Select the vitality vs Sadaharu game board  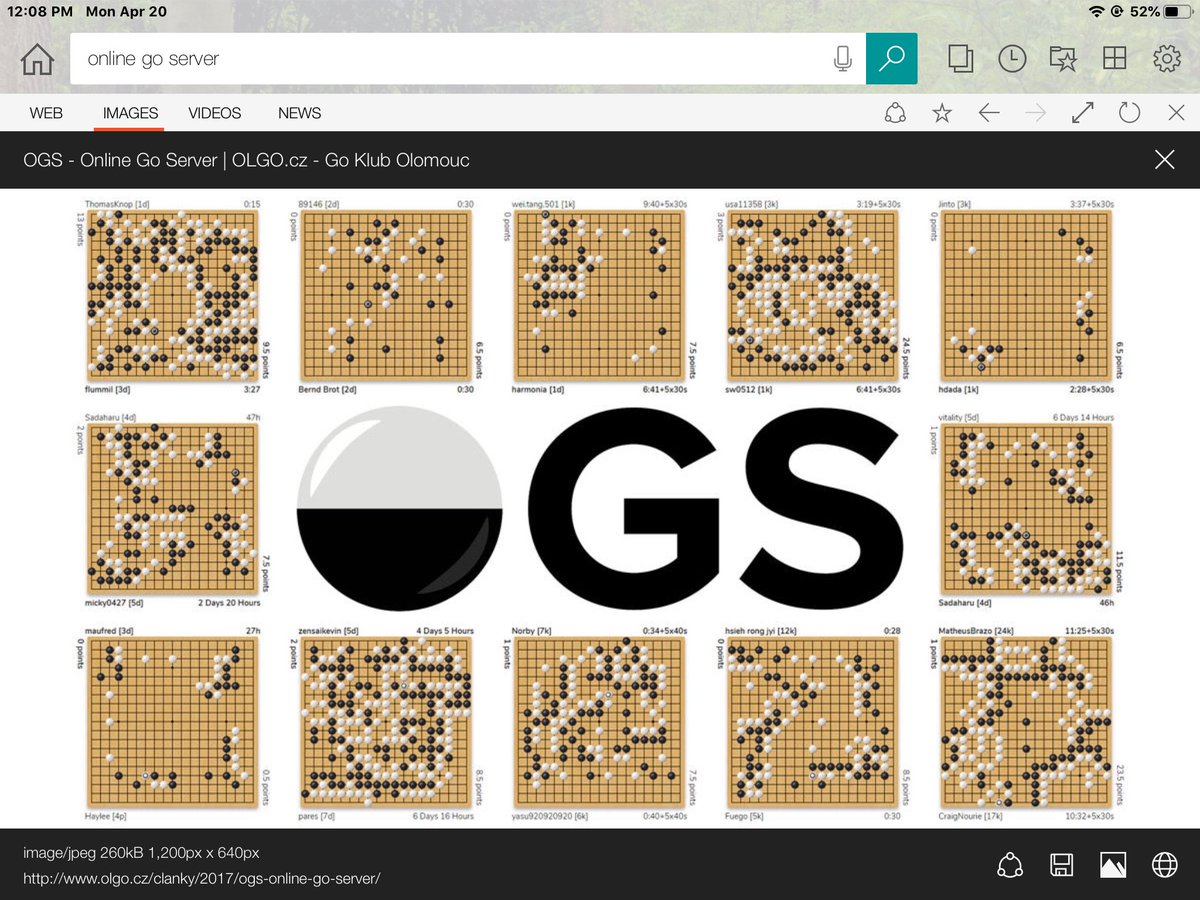pyautogui.click(x=1026, y=508)
